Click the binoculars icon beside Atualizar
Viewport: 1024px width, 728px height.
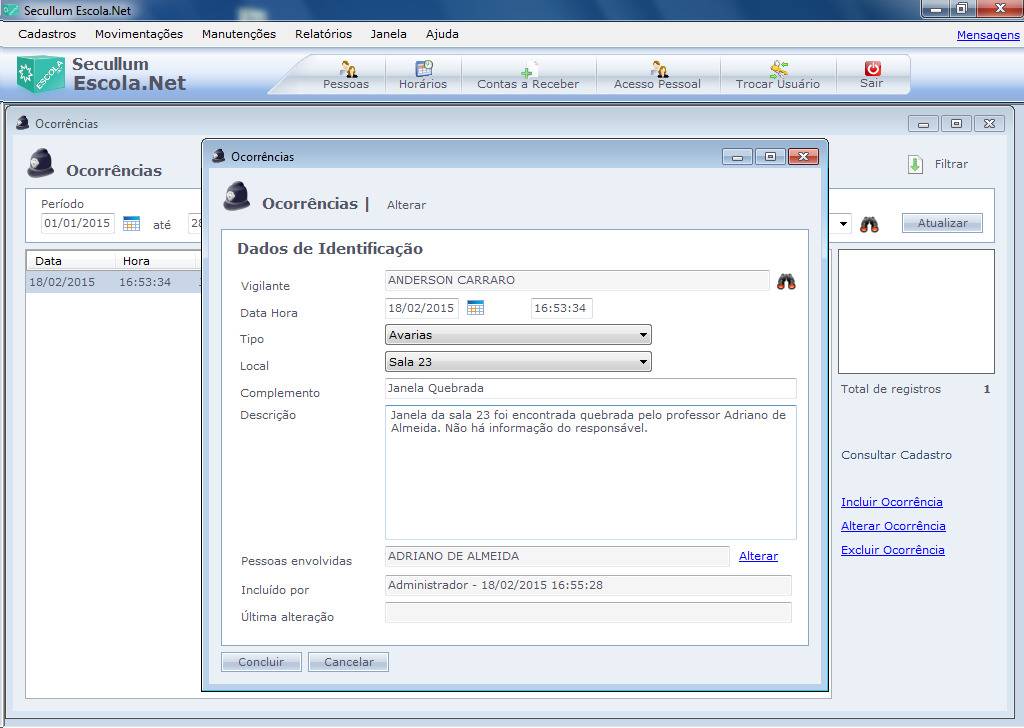point(869,225)
